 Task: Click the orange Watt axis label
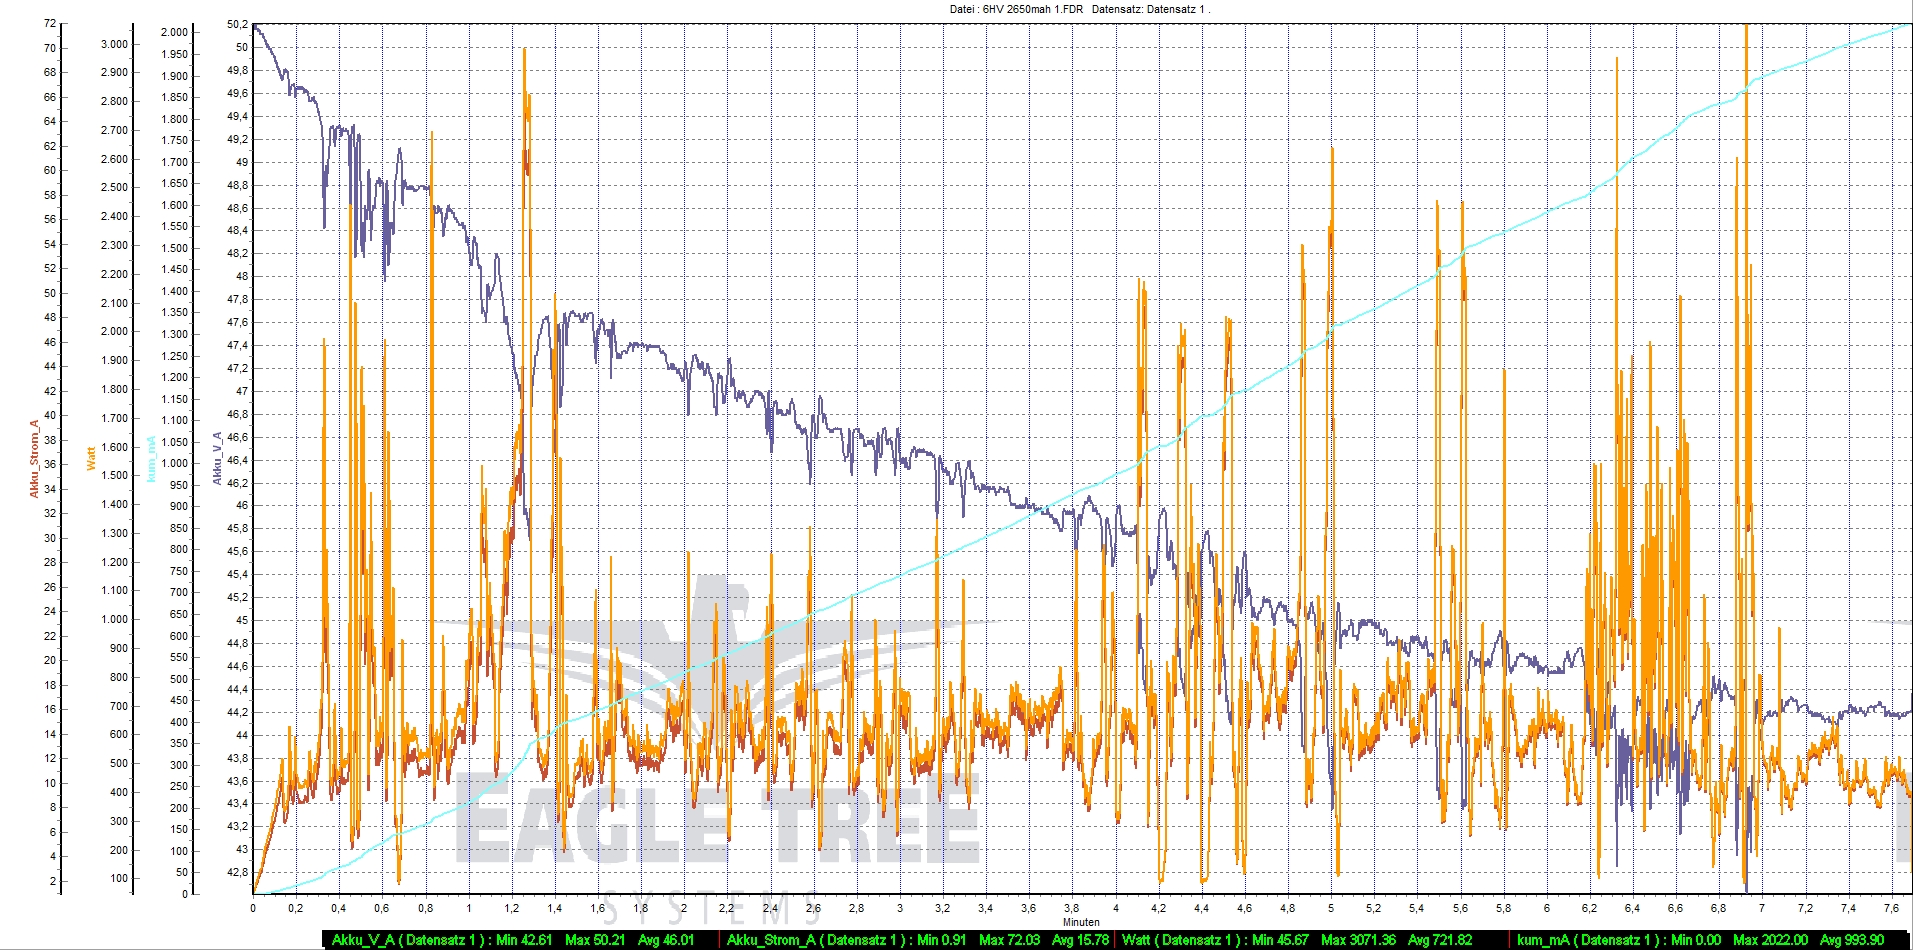tap(91, 458)
